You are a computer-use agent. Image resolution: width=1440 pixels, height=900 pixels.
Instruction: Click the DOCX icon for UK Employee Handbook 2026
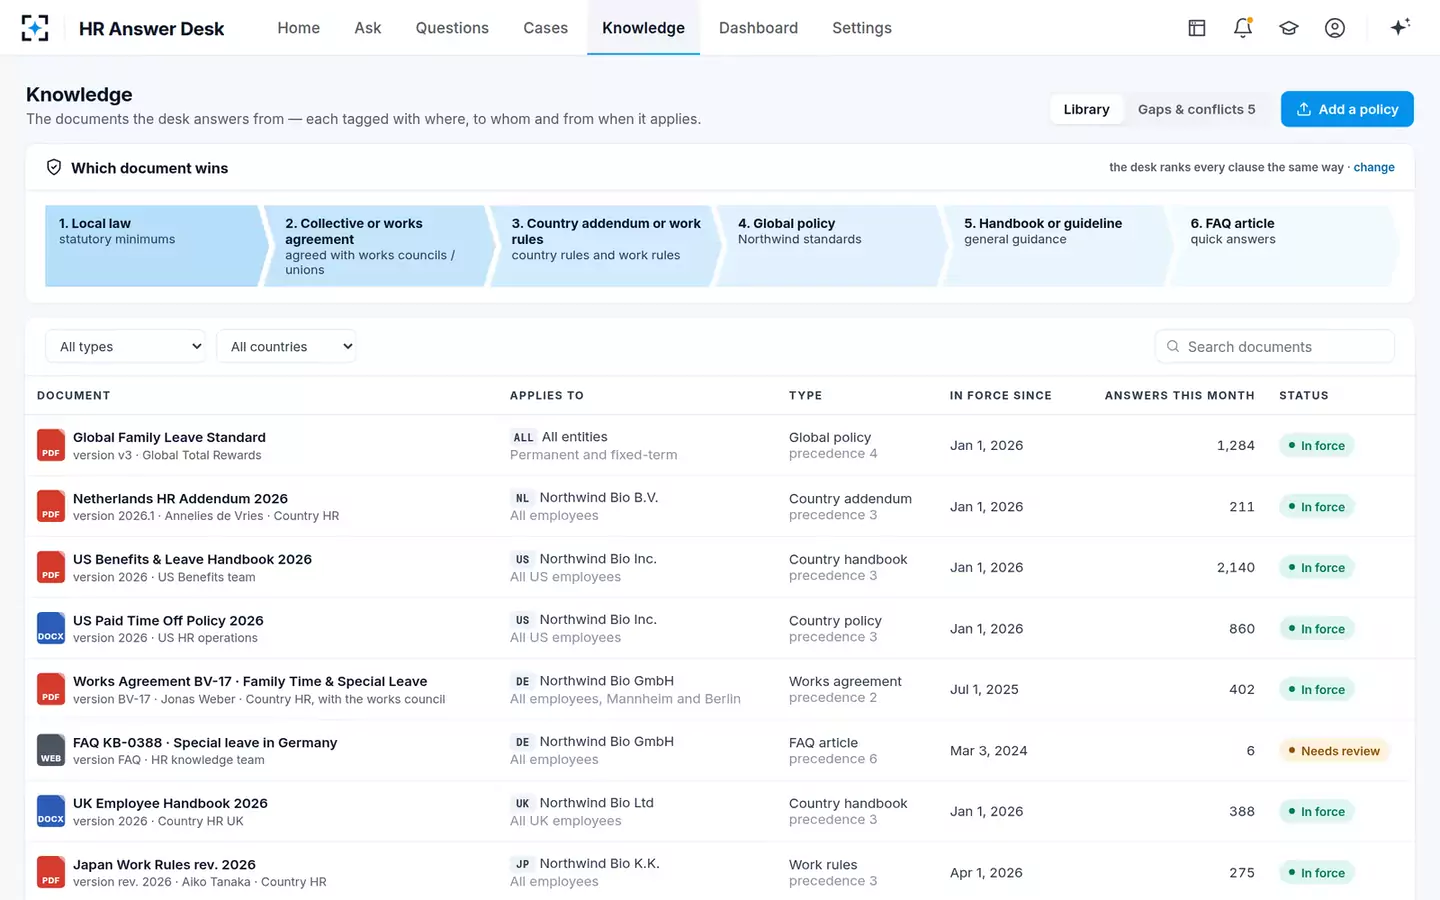(x=51, y=811)
